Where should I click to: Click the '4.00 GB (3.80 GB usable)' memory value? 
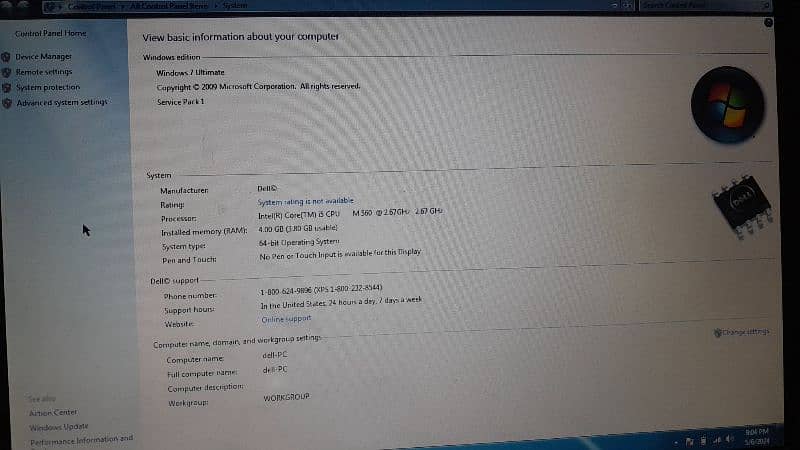[297, 229]
